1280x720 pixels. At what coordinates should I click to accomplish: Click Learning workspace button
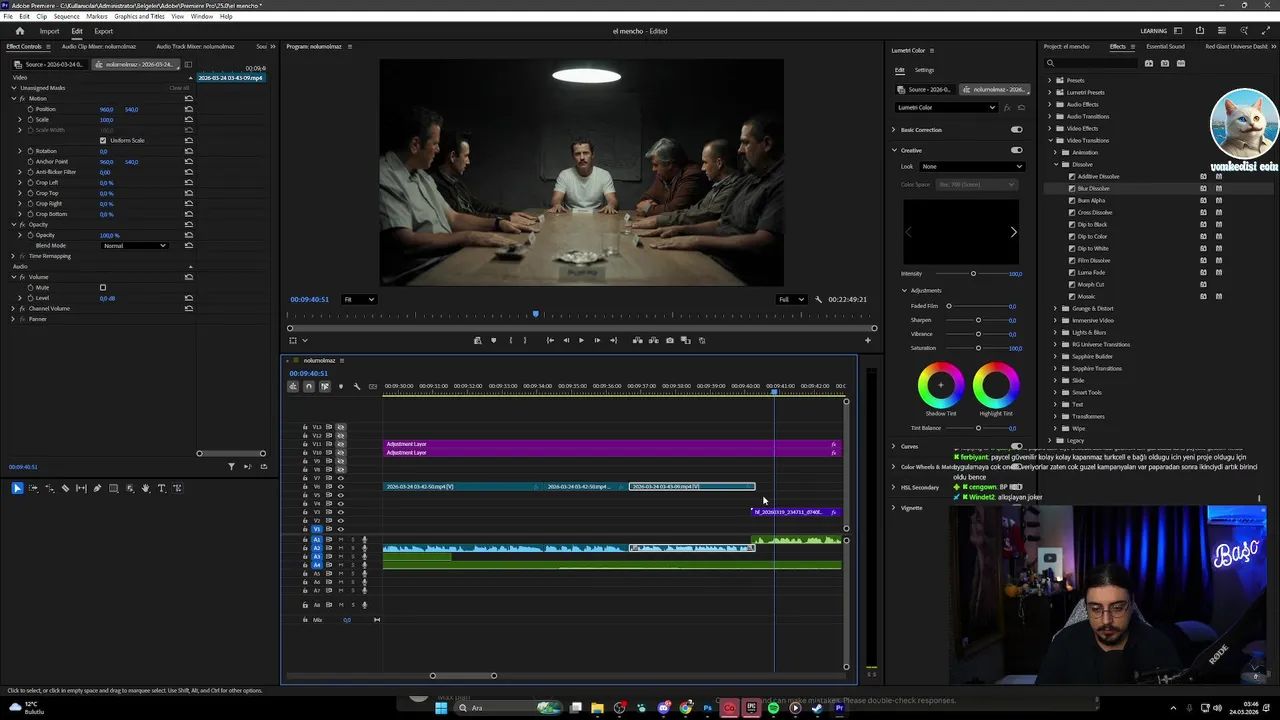coord(1153,31)
